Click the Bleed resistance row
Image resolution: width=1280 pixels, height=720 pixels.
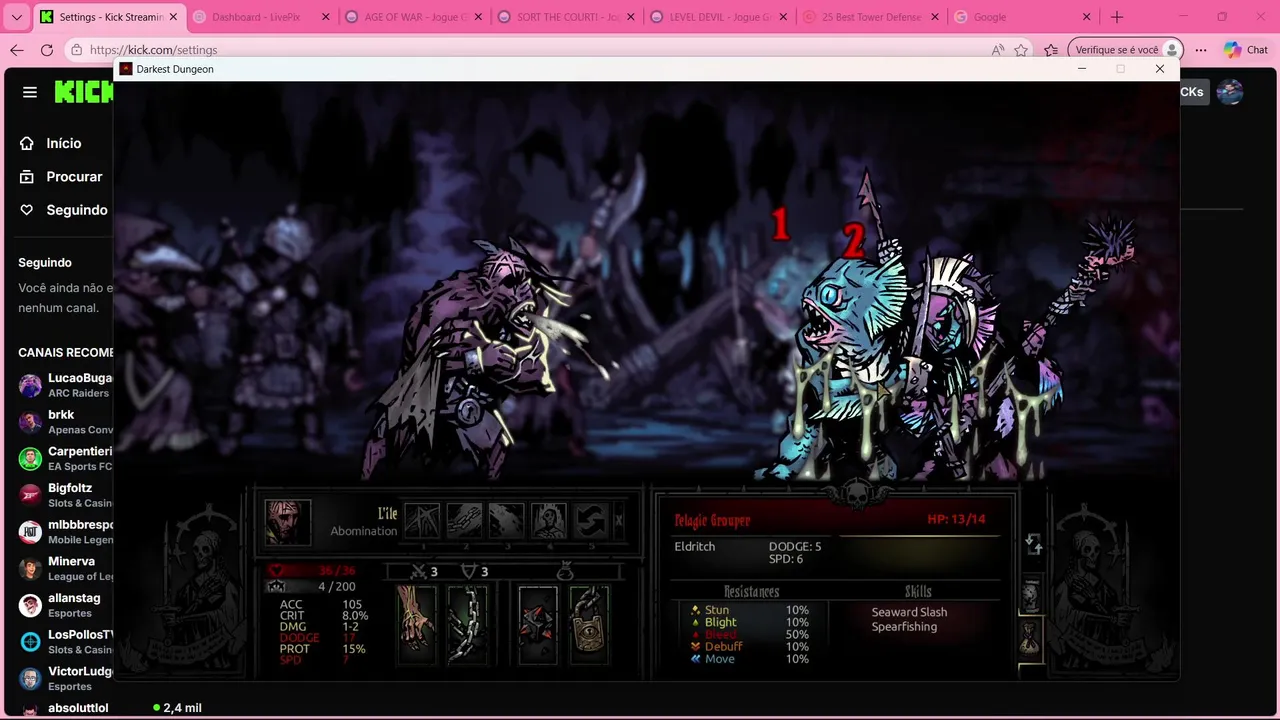coord(749,634)
